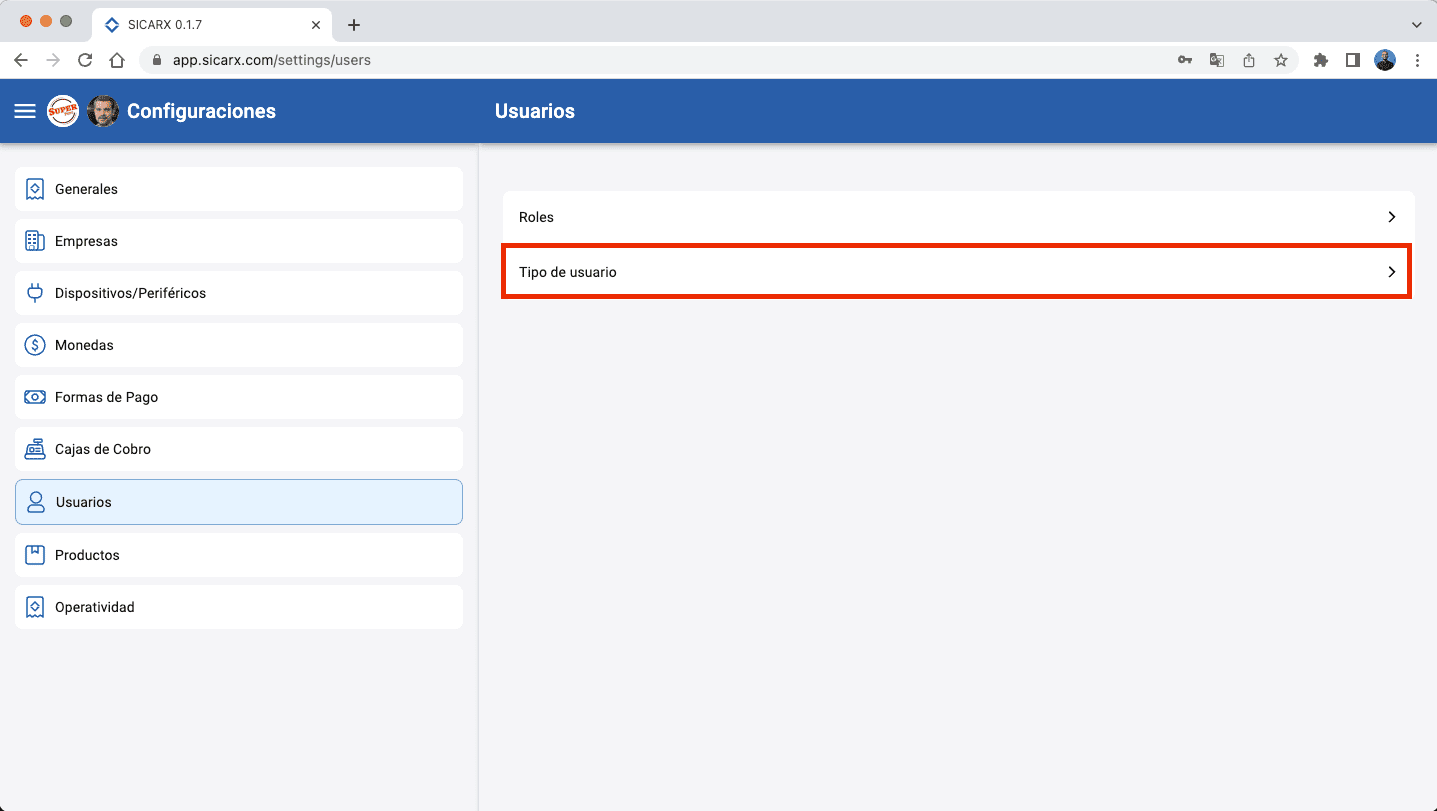This screenshot has width=1437, height=811.
Task: Click the Formas de Pago cash icon
Action: tap(35, 397)
